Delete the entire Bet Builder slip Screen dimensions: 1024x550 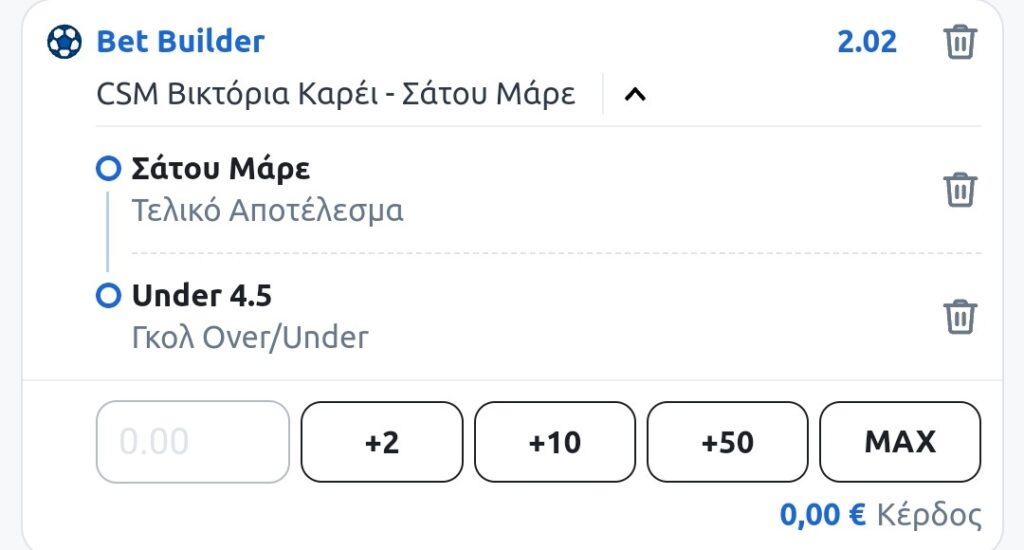960,43
